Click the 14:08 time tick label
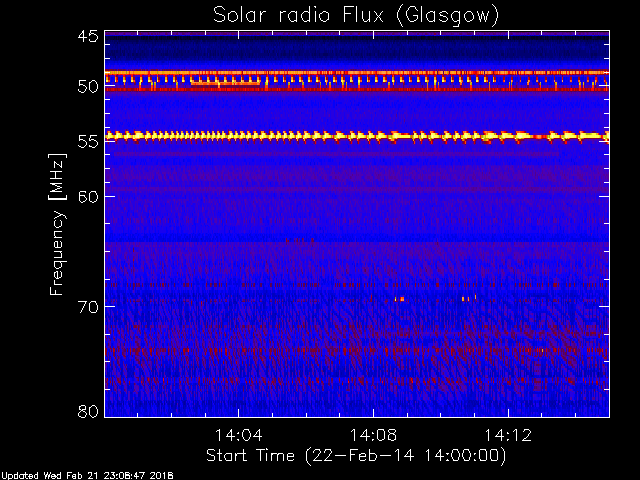640x480 pixels. (373, 436)
